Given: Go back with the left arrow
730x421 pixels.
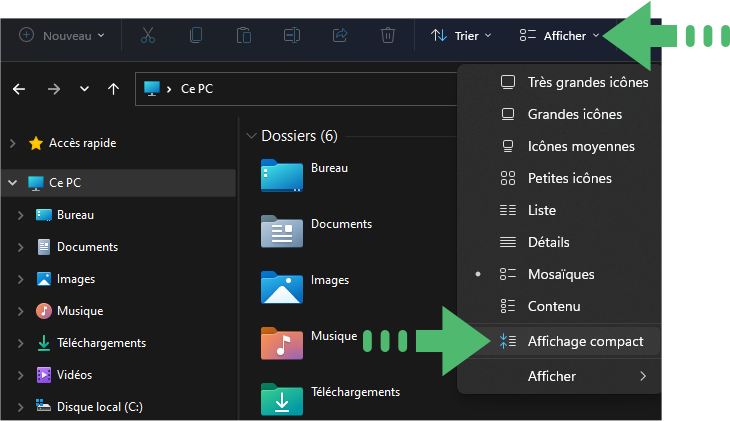Looking at the screenshot, I should (19, 89).
